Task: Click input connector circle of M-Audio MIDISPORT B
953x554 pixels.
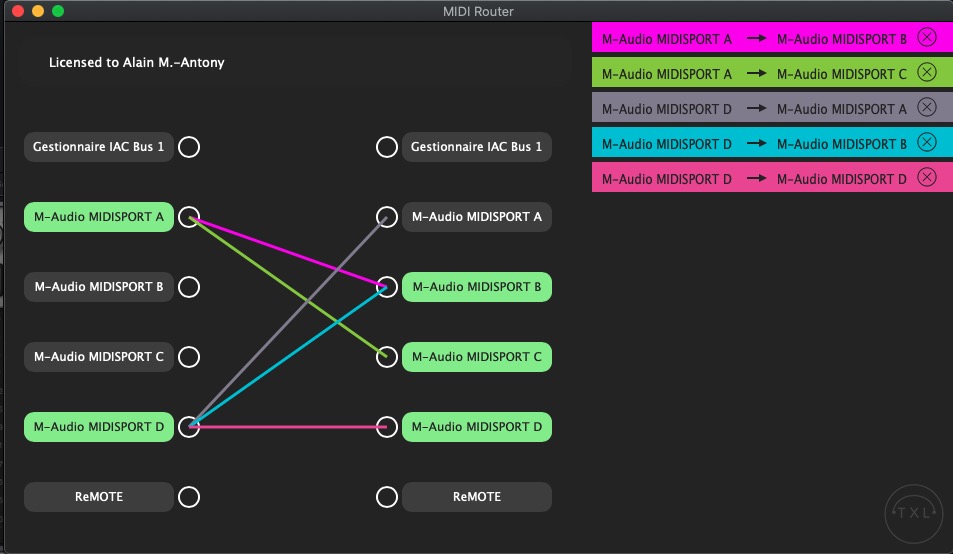Action: [x=189, y=287]
